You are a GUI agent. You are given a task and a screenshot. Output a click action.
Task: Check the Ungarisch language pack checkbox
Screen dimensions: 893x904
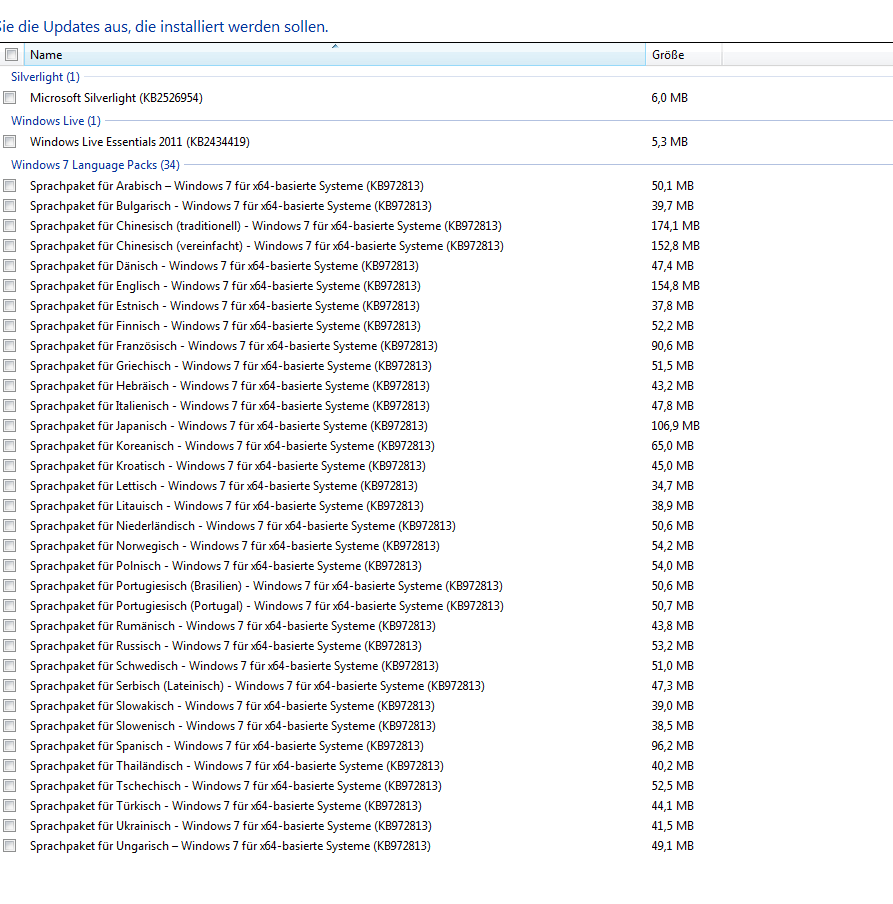click(9, 846)
